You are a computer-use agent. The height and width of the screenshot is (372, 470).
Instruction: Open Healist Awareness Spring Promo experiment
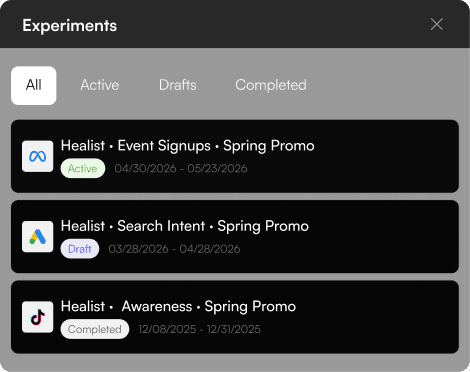click(178, 306)
